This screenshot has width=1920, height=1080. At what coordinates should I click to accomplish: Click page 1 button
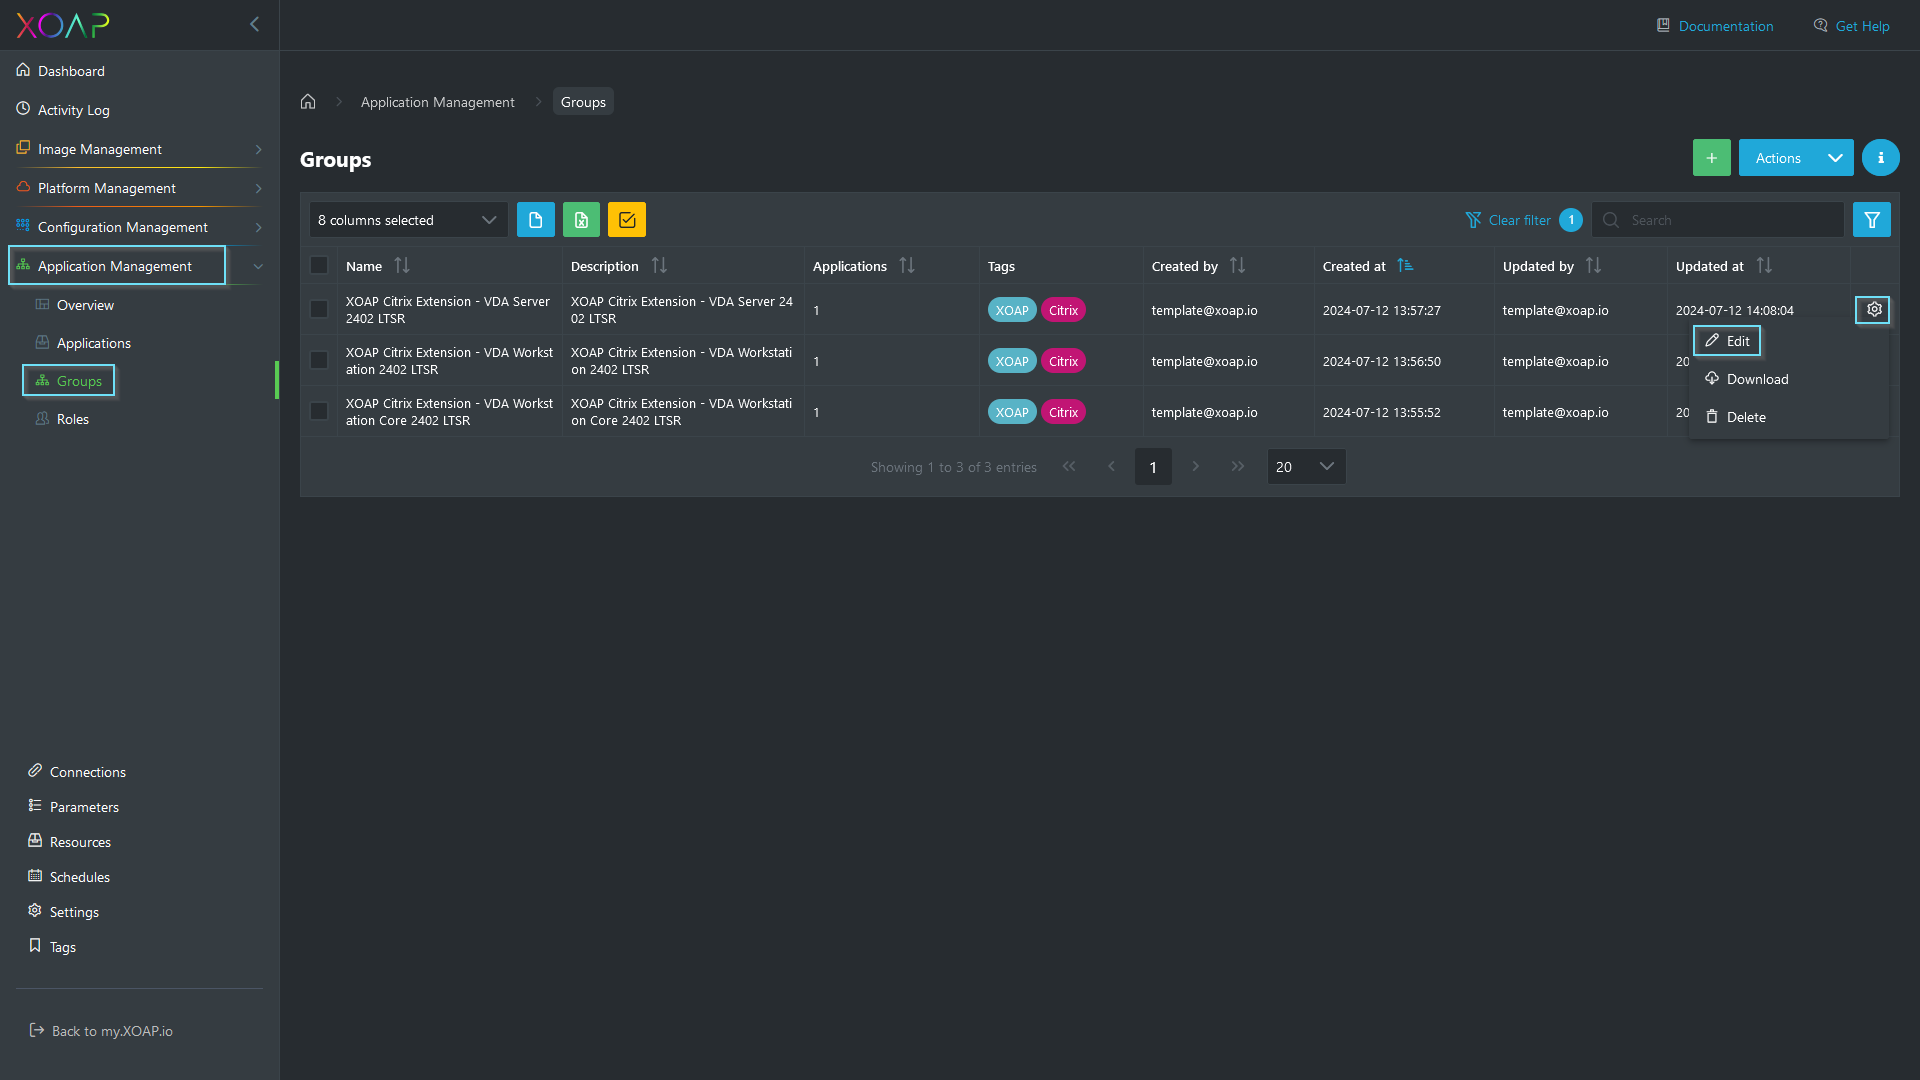click(1153, 467)
